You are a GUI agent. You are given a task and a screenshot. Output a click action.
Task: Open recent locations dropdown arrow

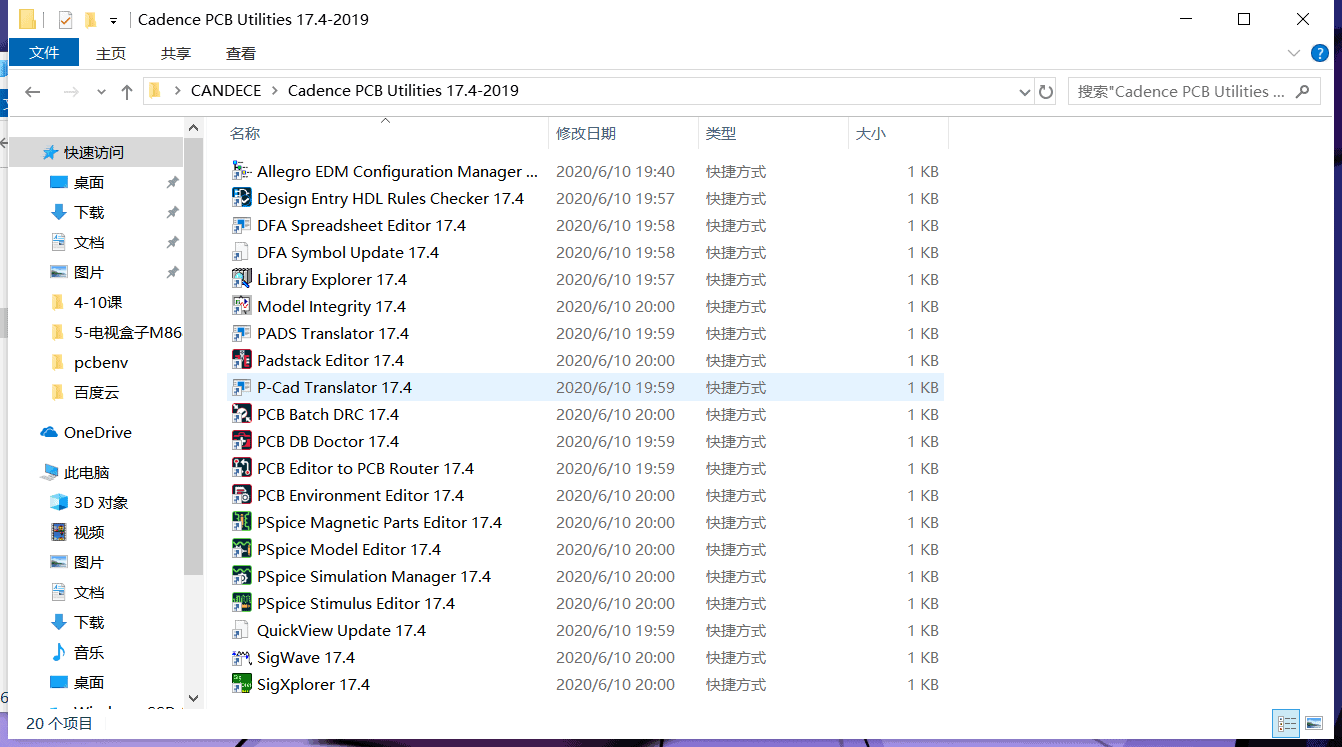tap(101, 92)
